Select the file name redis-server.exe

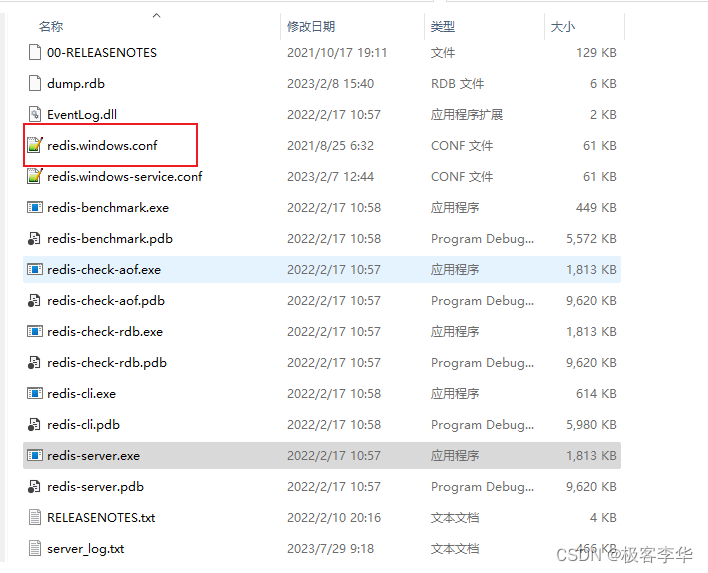pos(93,456)
